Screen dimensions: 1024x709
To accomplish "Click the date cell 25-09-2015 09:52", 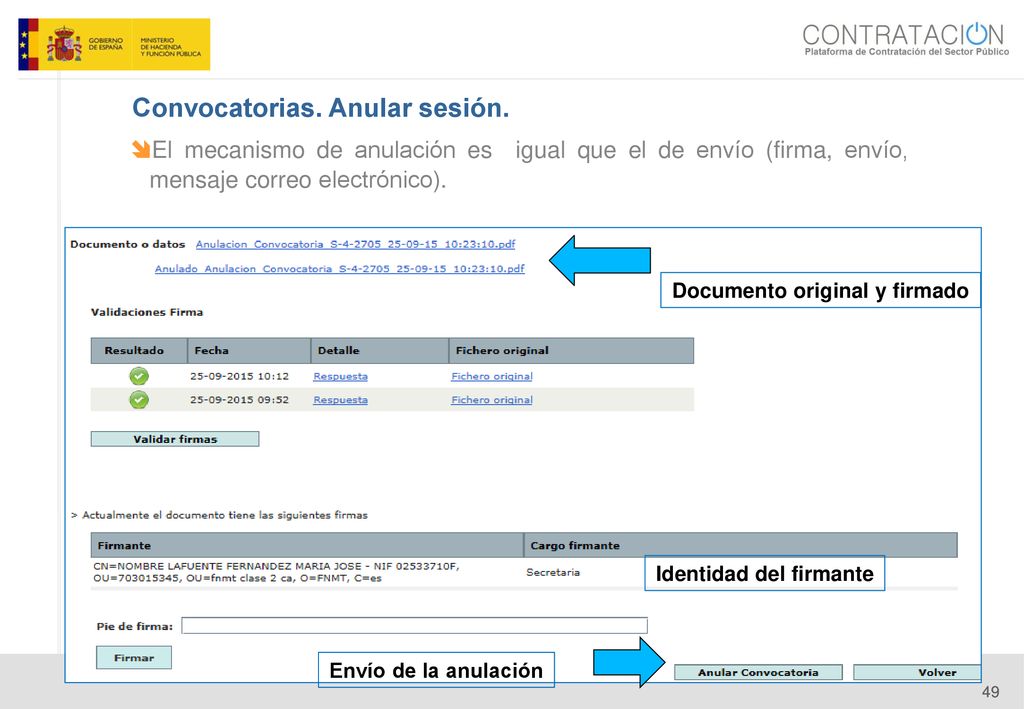I will tap(239, 400).
